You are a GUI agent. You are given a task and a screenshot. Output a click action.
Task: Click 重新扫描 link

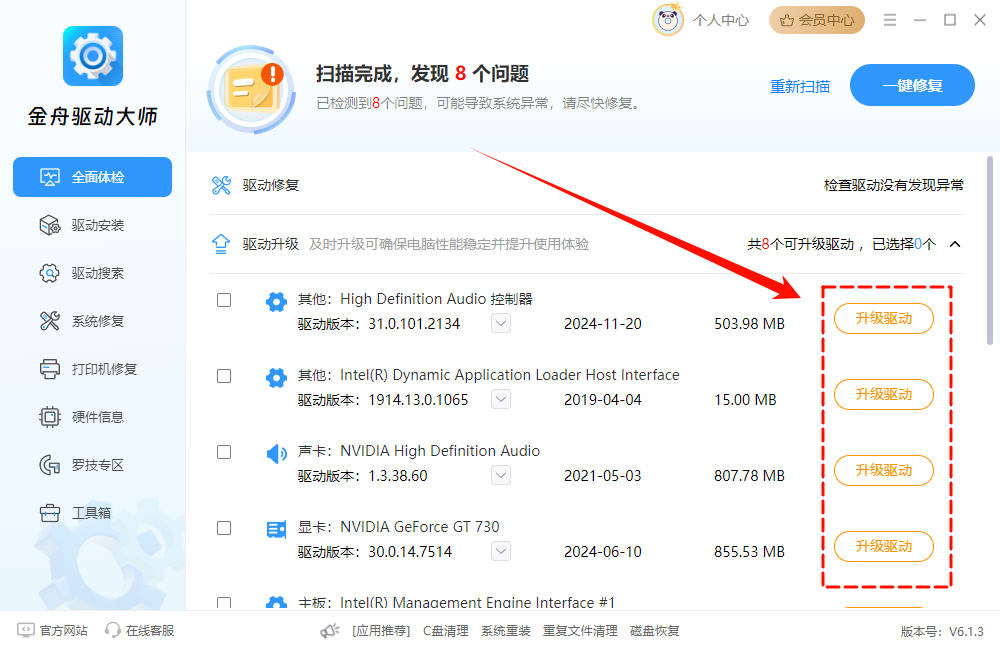[x=800, y=86]
